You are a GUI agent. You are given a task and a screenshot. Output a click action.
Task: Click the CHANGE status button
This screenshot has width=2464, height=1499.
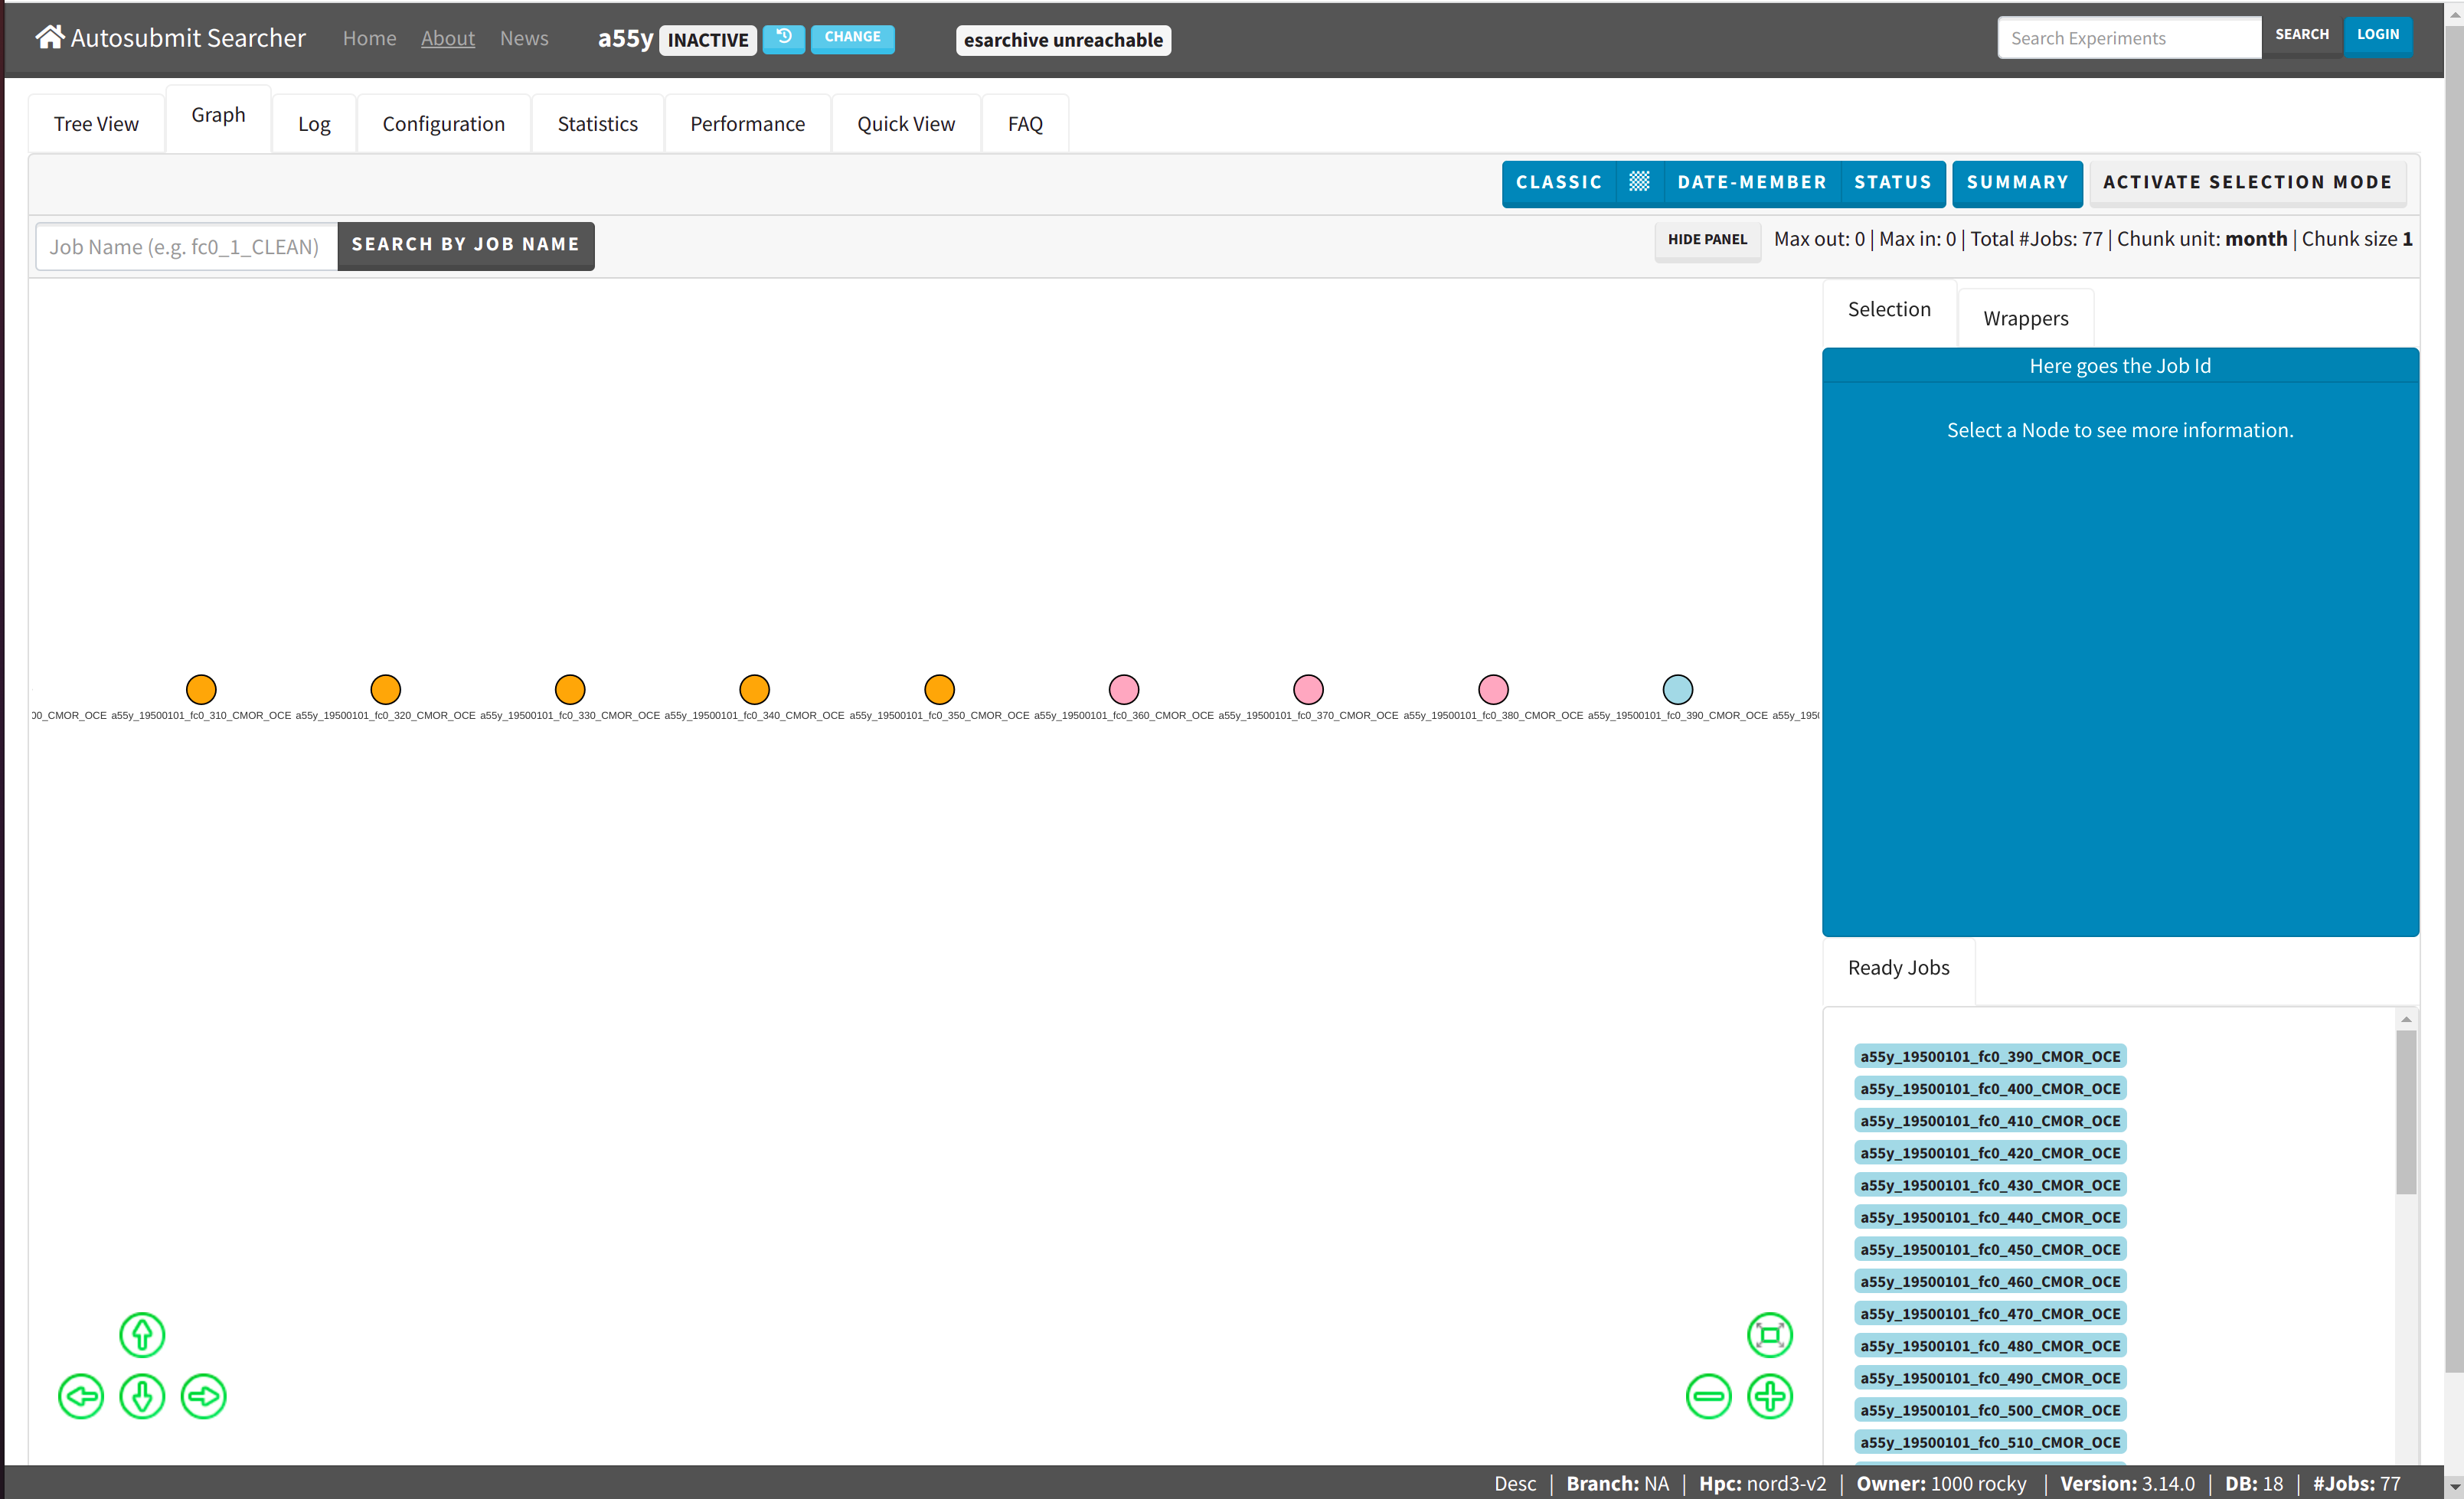pos(852,38)
